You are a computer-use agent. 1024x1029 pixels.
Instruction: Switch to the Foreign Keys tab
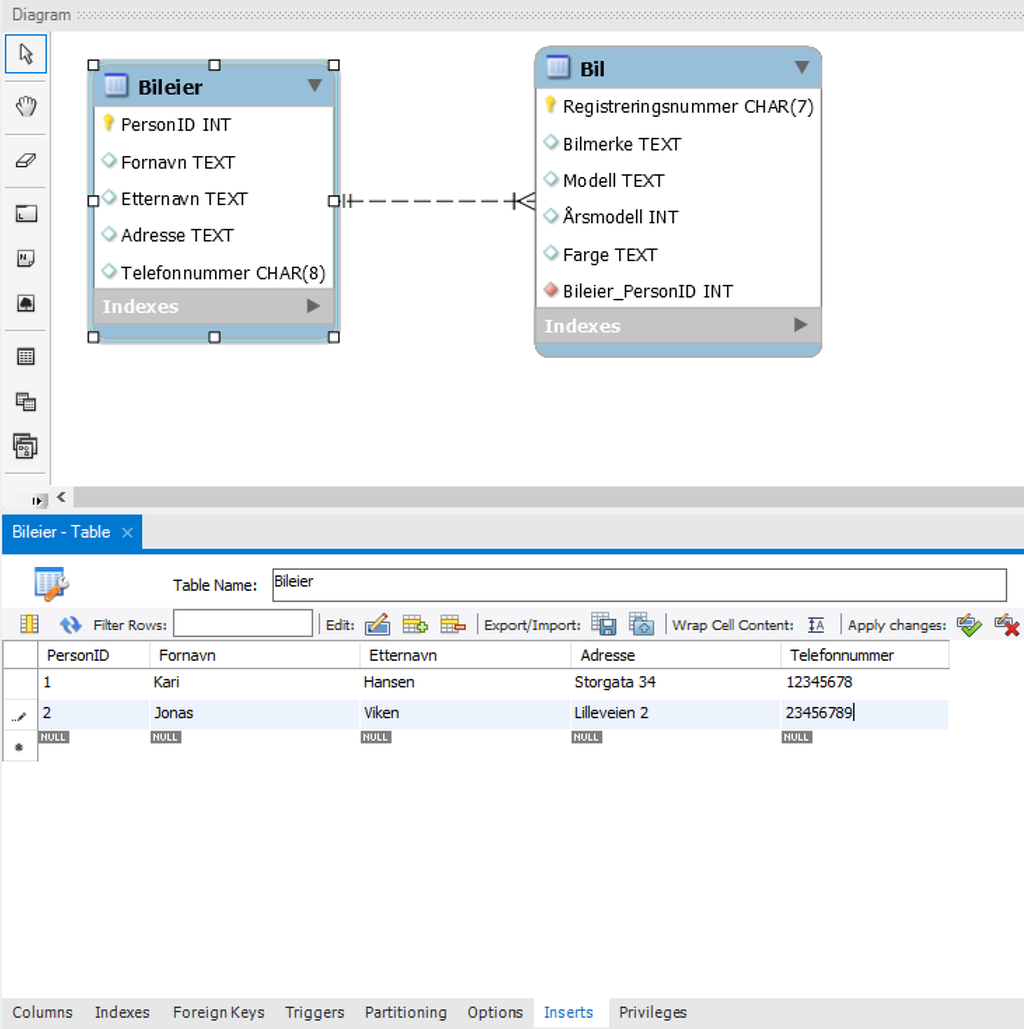click(x=218, y=1012)
